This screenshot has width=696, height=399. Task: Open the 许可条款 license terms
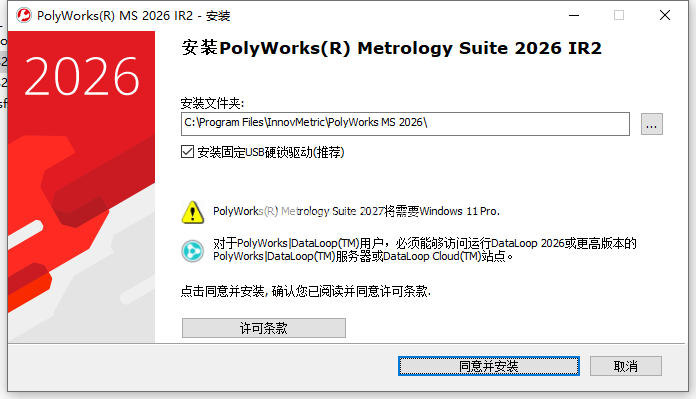click(264, 328)
